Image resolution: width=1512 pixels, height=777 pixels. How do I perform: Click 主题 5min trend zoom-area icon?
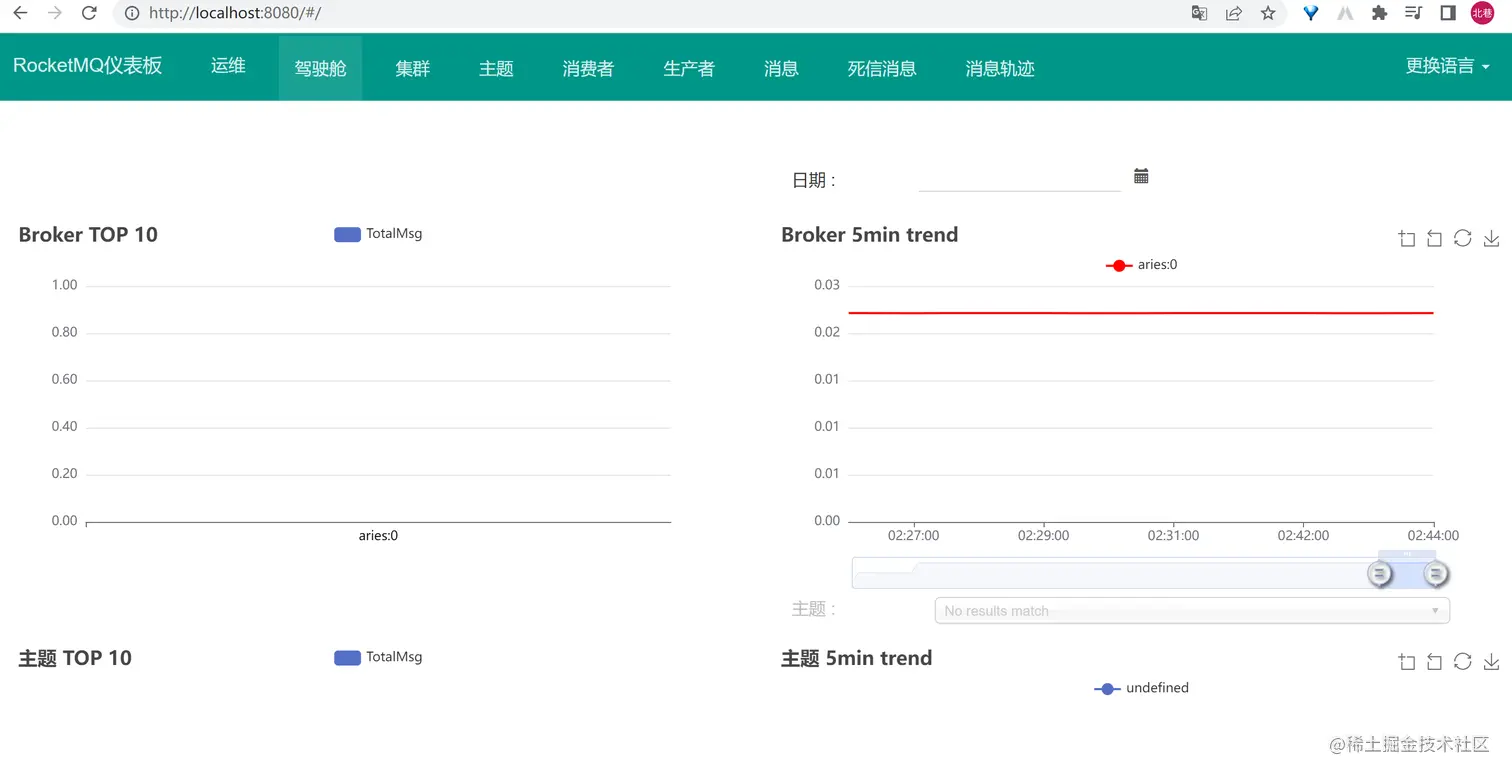click(x=1407, y=661)
